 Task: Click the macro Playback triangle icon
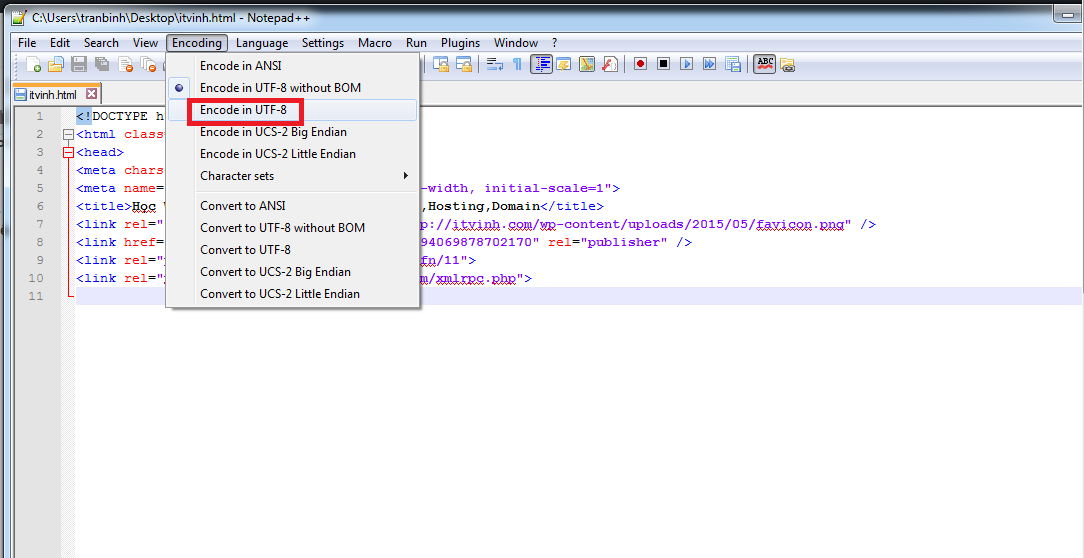click(x=686, y=64)
